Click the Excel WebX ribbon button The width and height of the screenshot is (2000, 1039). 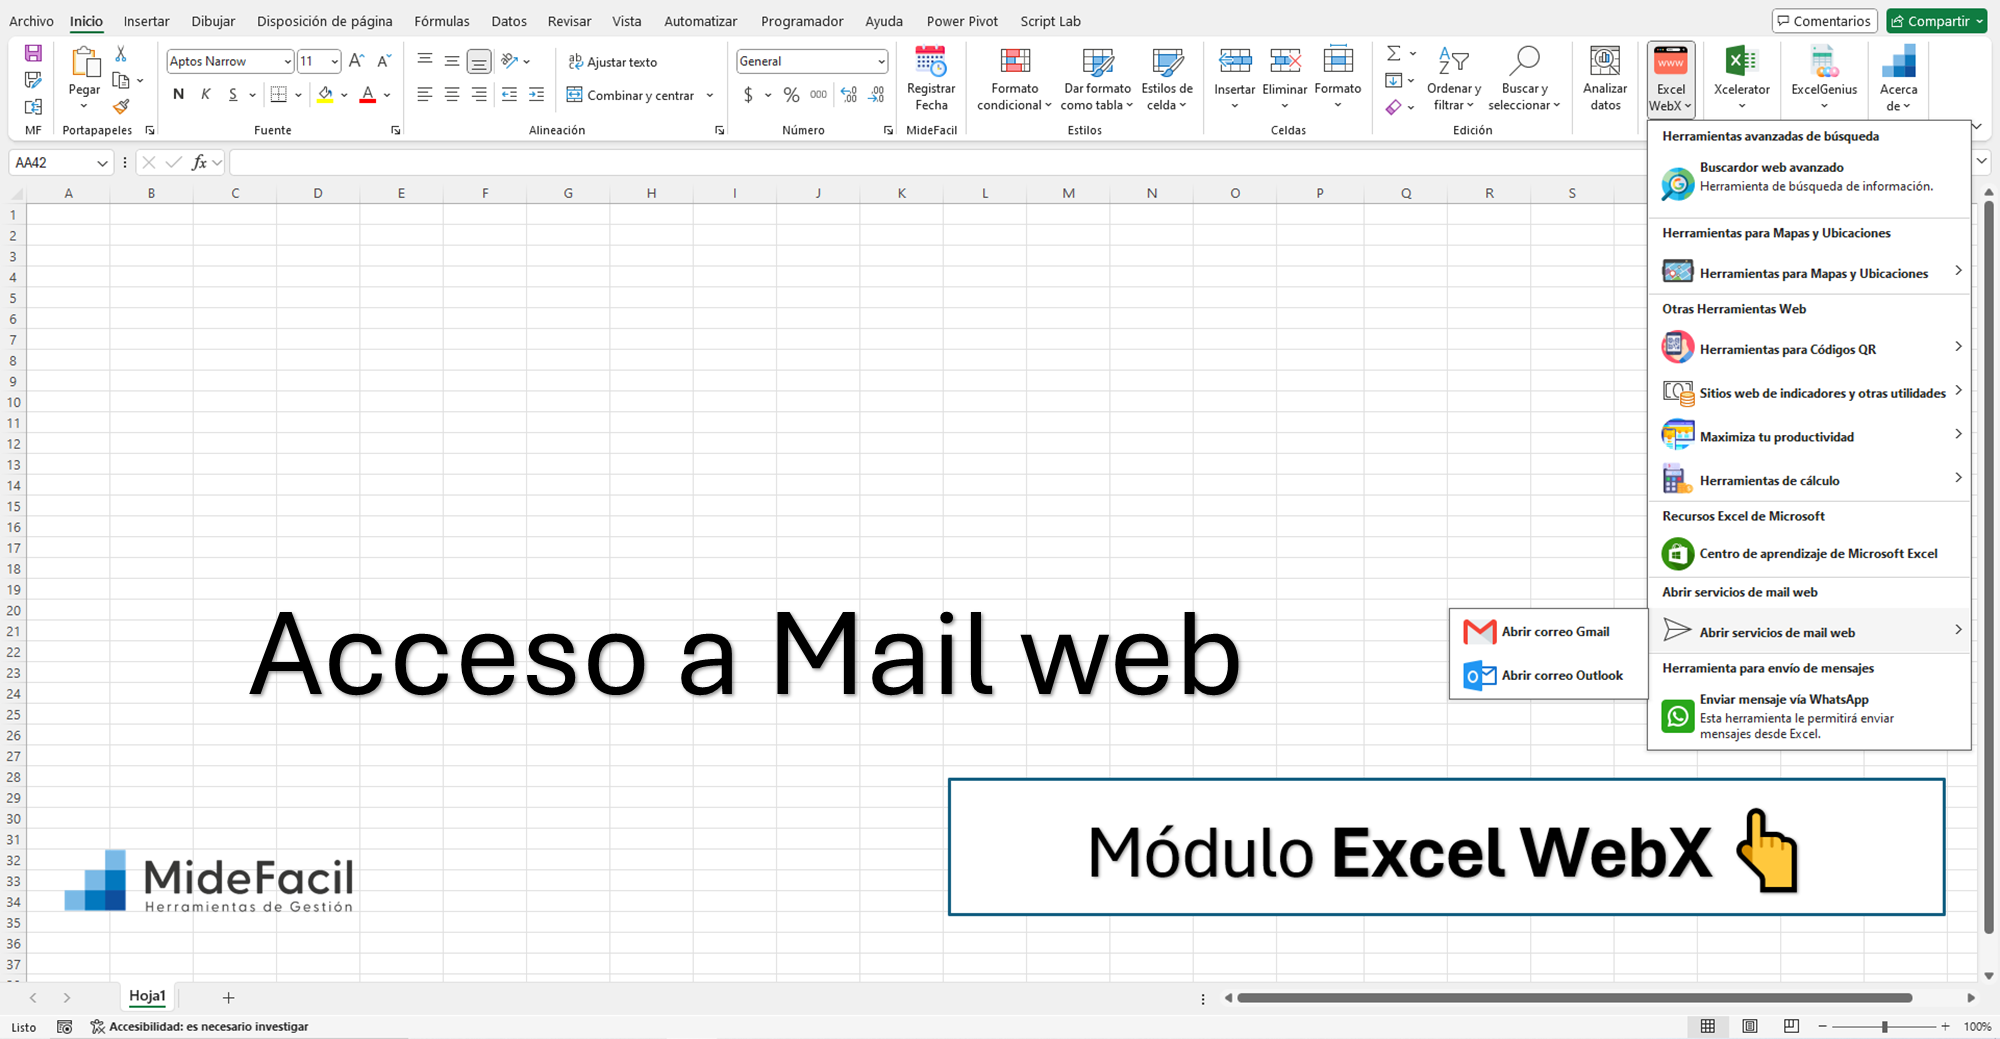point(1670,80)
